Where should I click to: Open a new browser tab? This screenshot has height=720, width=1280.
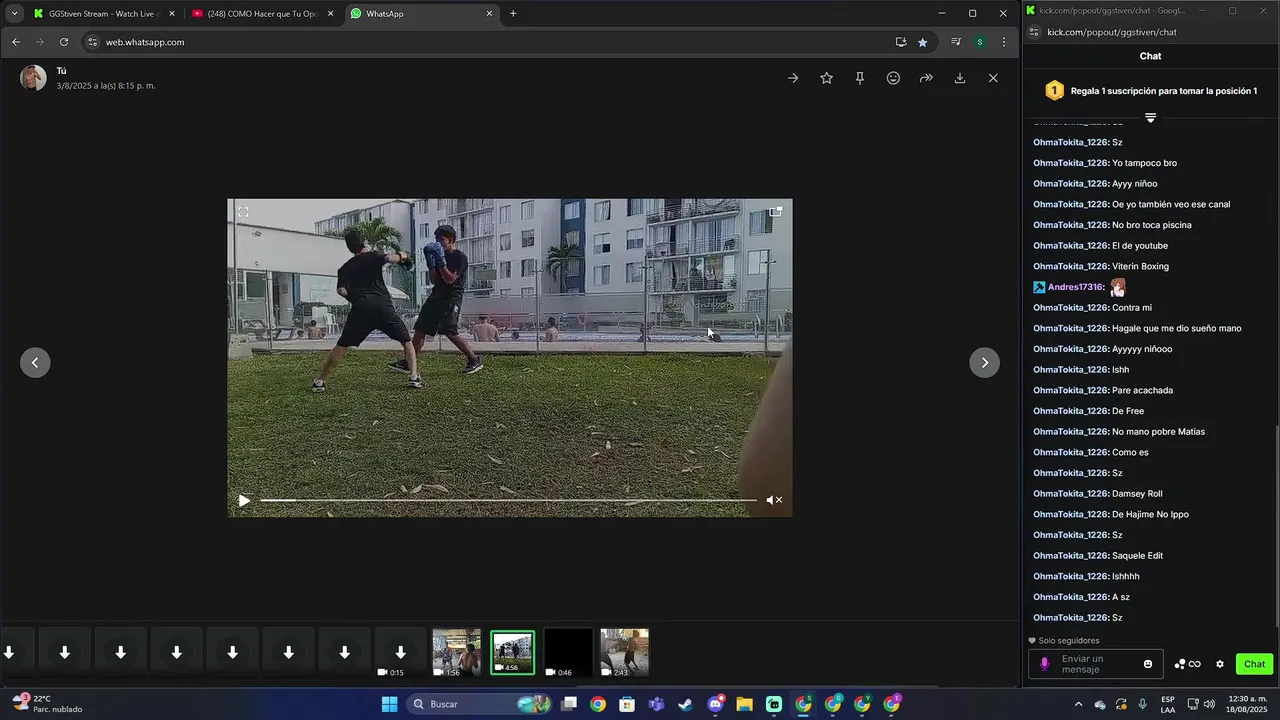513,14
